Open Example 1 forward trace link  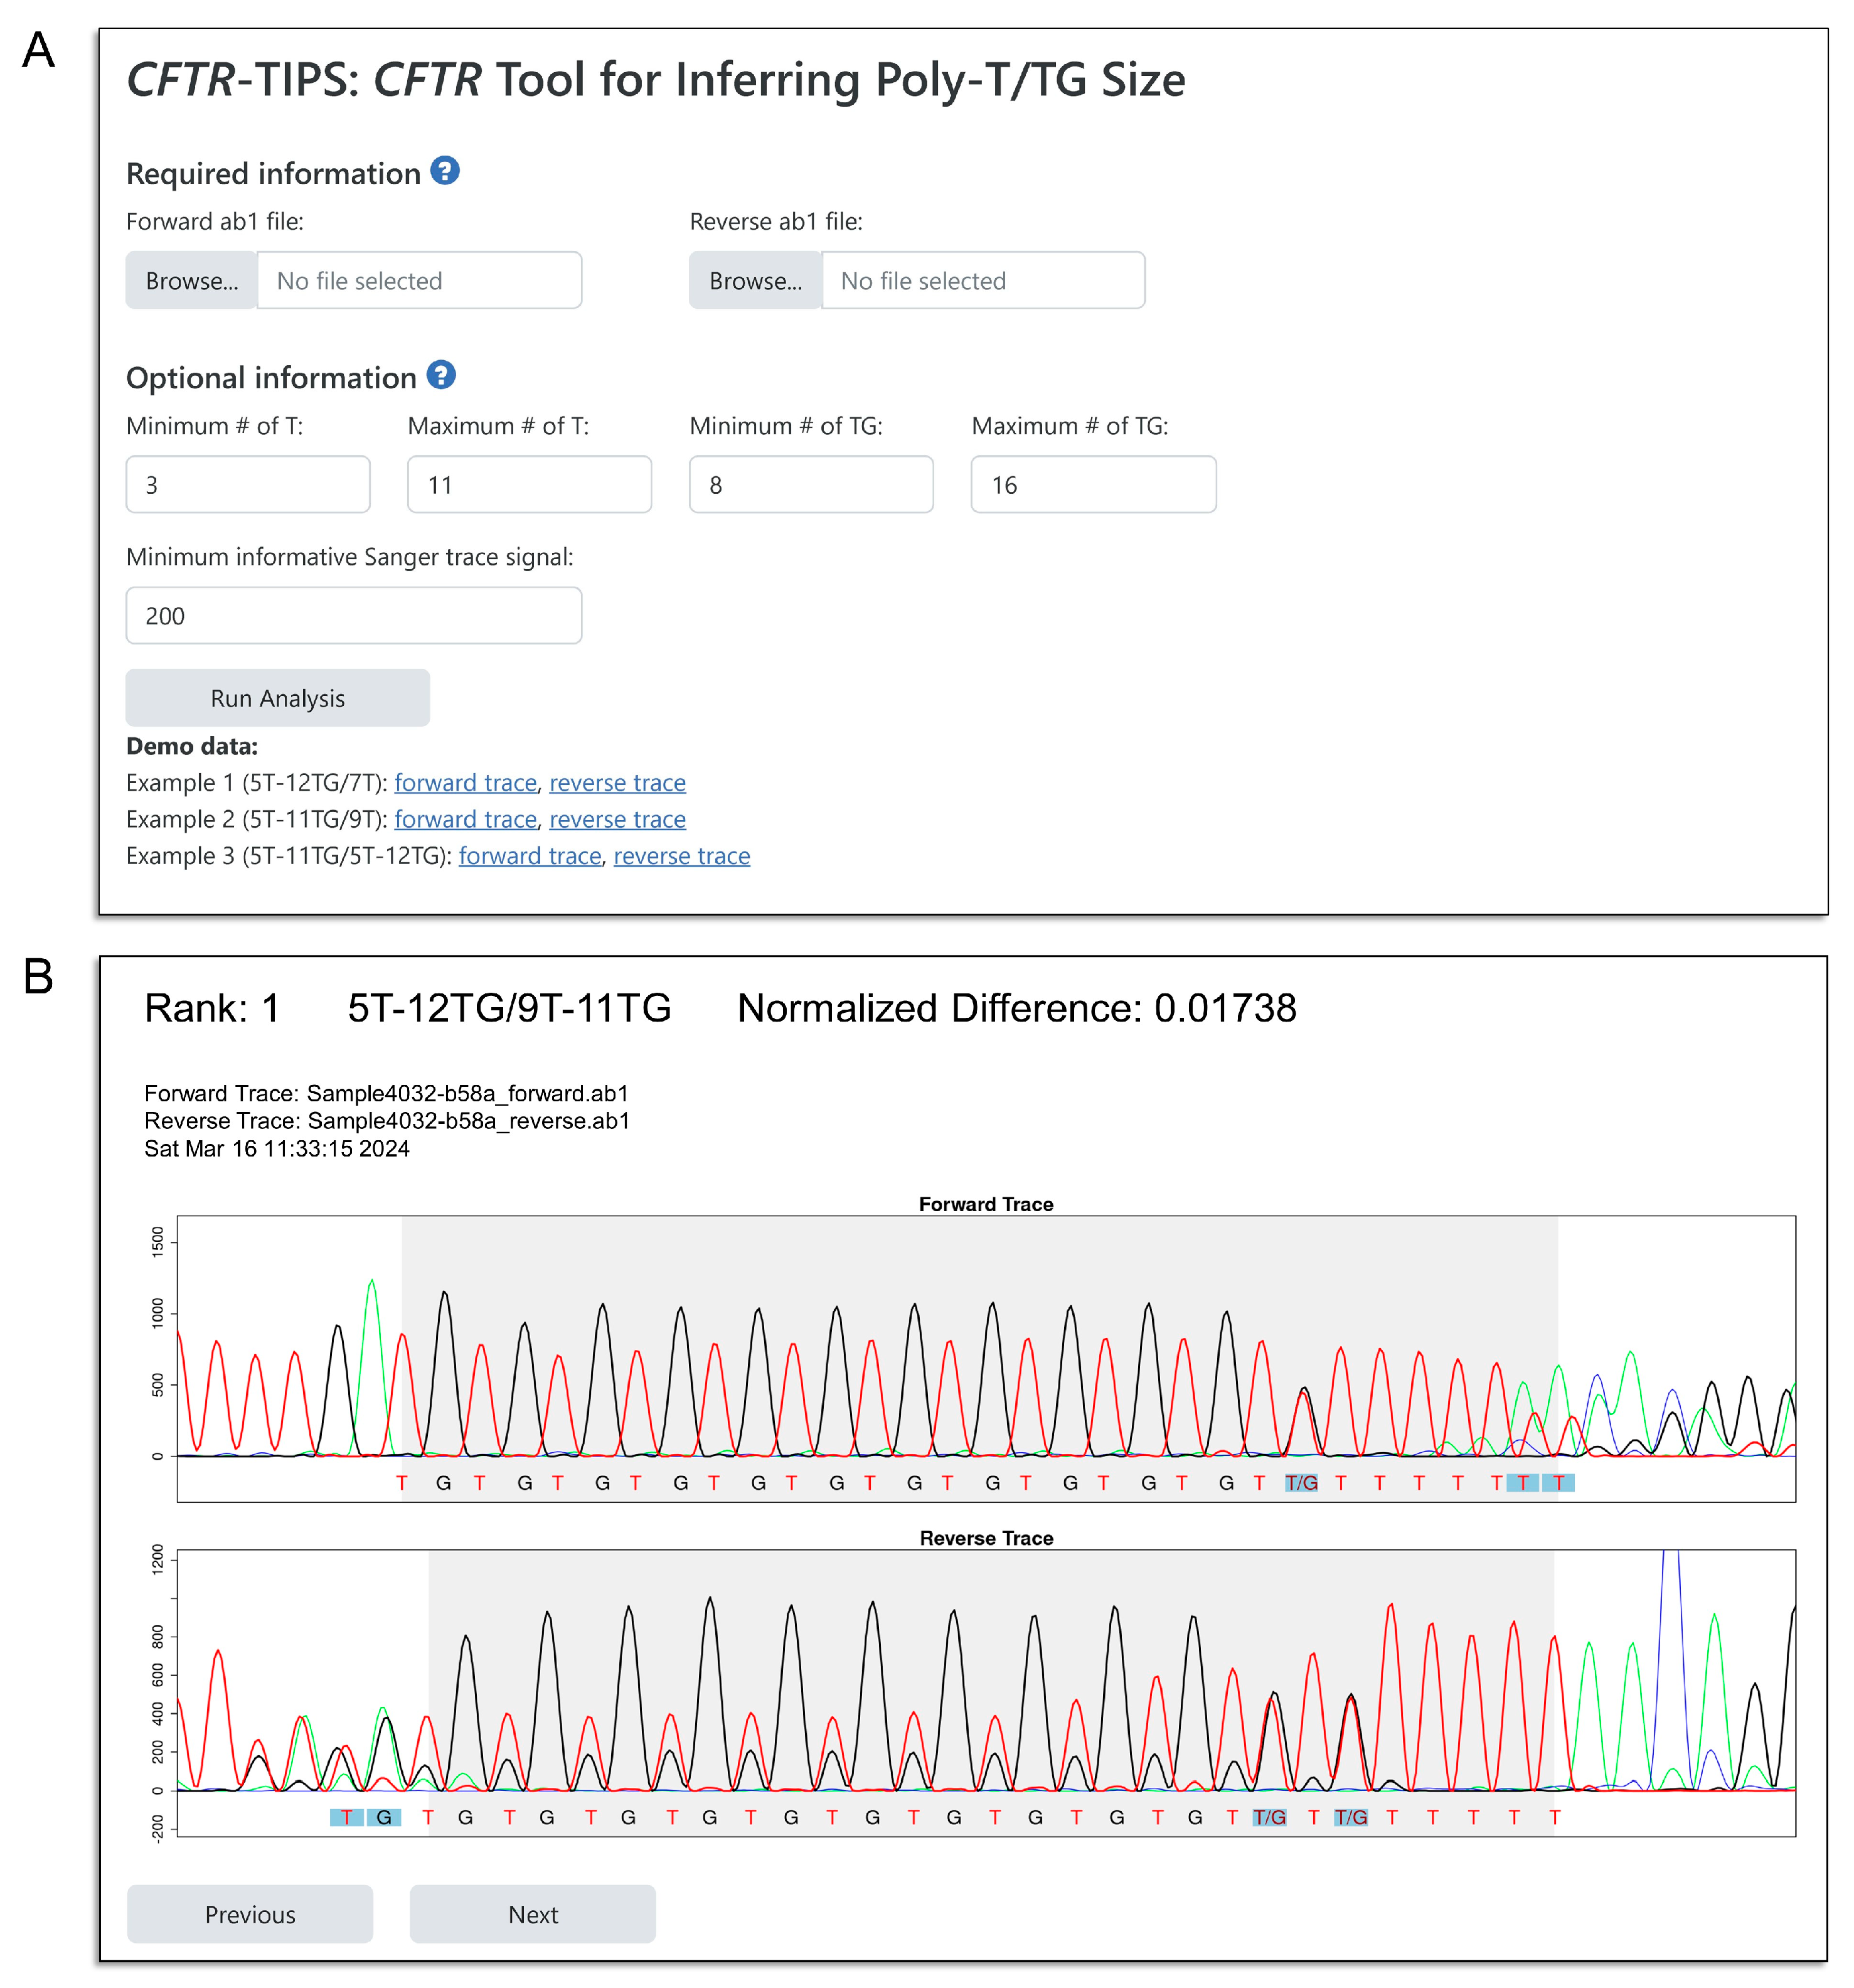465,783
